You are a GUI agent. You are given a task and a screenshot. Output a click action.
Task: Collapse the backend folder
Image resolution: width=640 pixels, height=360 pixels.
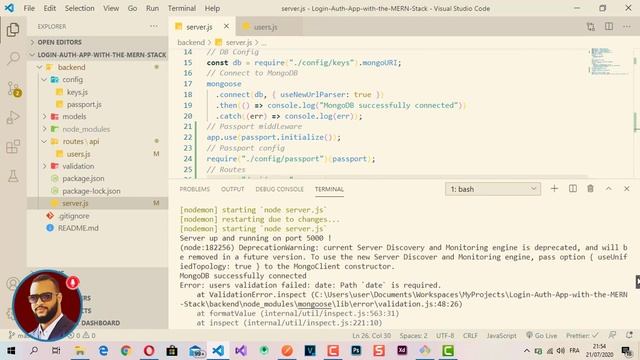98,67
